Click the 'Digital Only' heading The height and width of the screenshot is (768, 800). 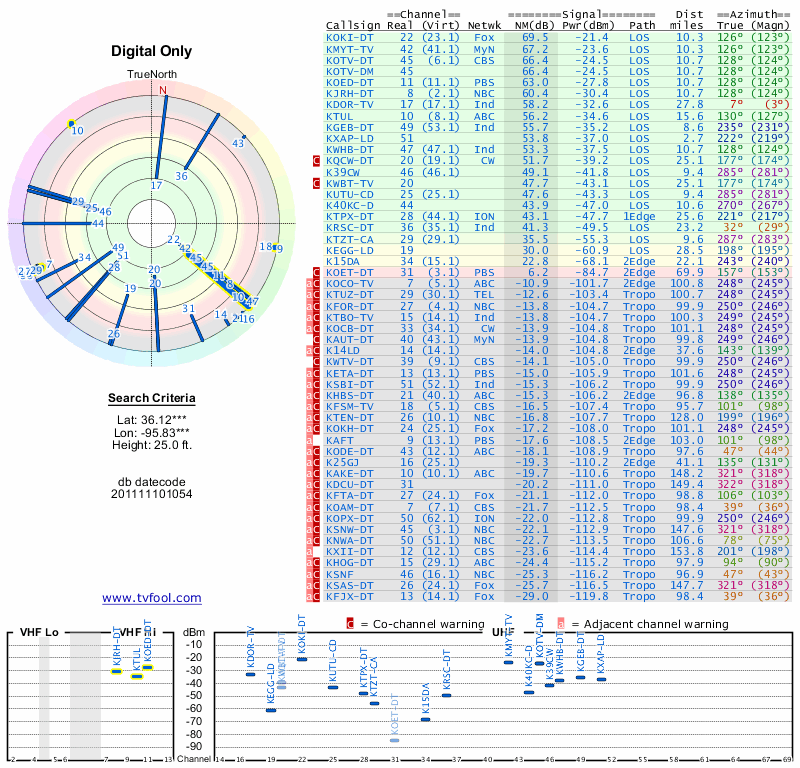tap(152, 51)
